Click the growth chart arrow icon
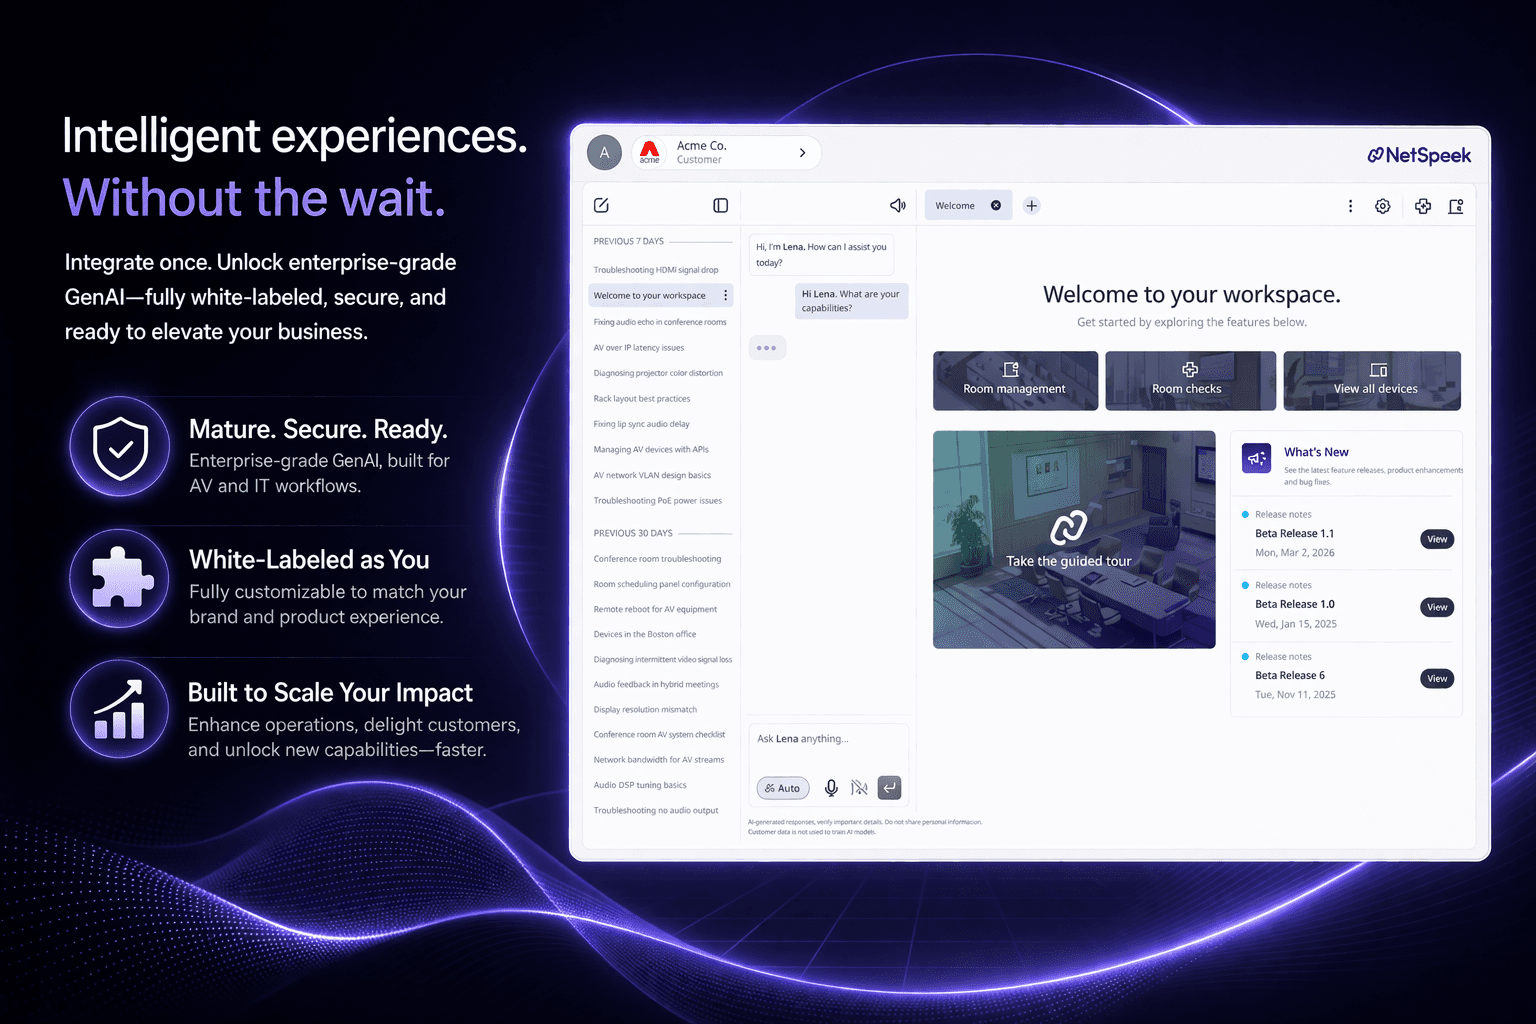 pyautogui.click(x=119, y=709)
